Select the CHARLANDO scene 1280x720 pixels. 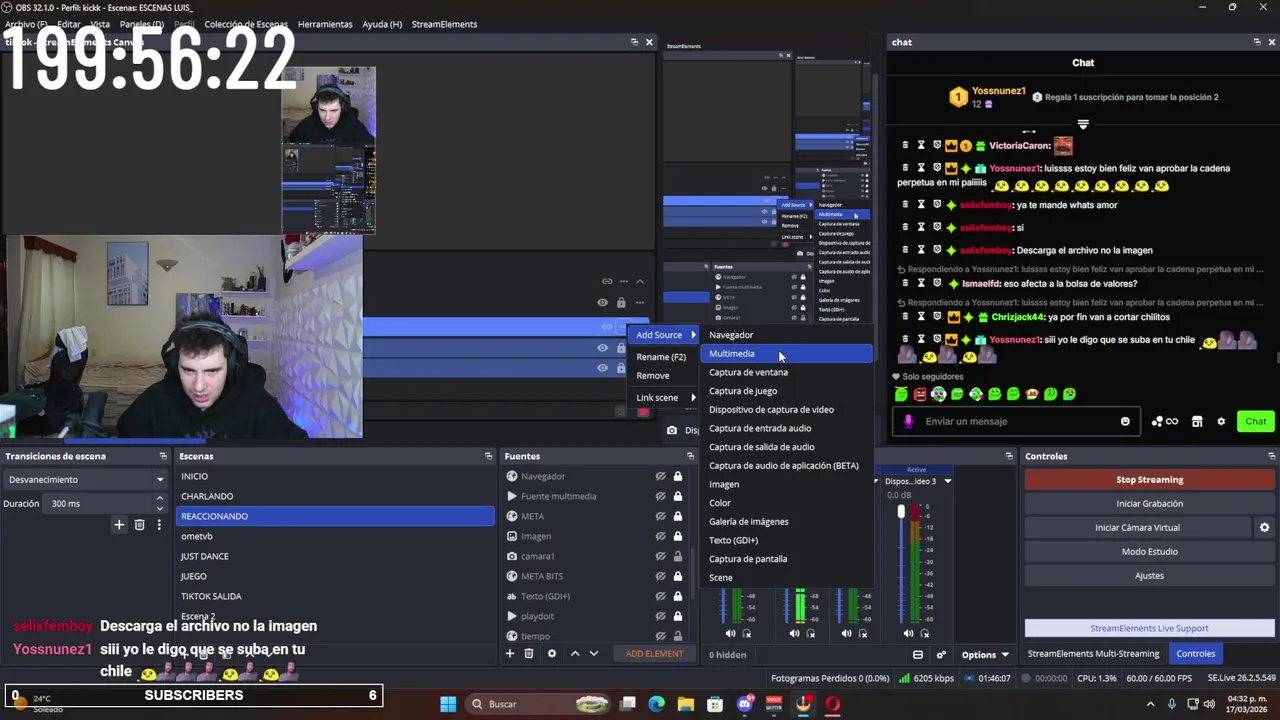[335, 496]
